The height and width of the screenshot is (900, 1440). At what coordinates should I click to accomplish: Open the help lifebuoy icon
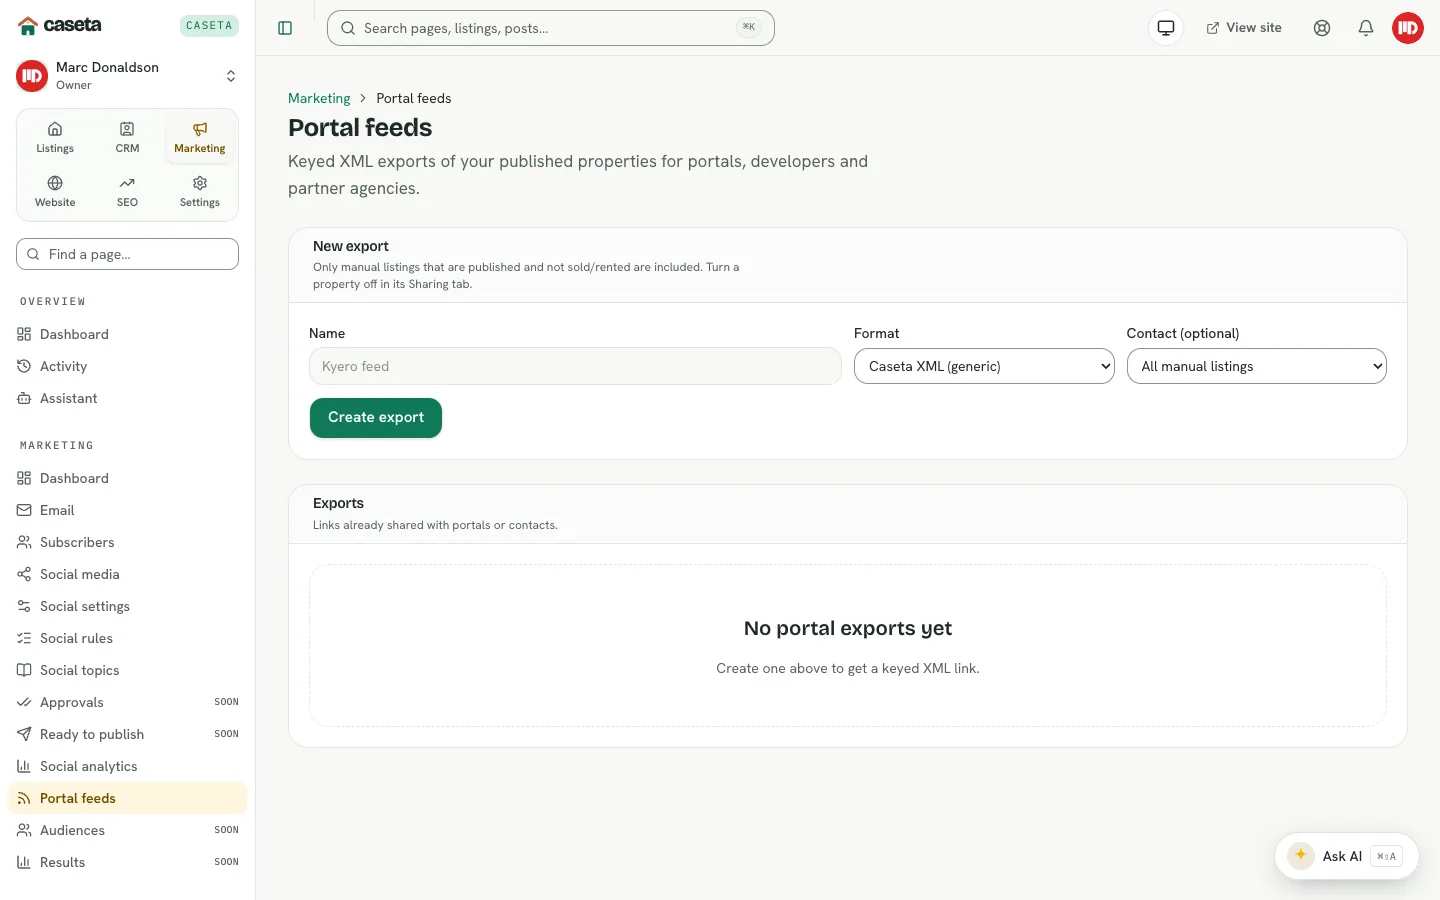1322,28
